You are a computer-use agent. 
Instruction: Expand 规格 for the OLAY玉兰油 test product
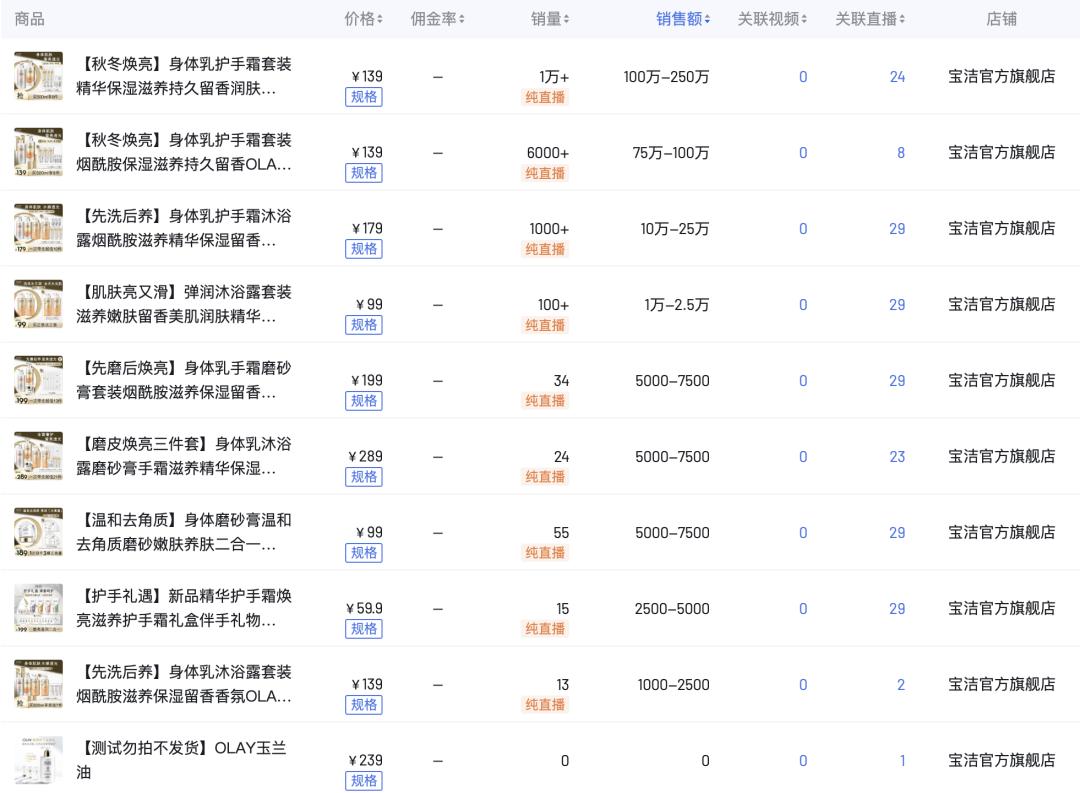tap(363, 781)
